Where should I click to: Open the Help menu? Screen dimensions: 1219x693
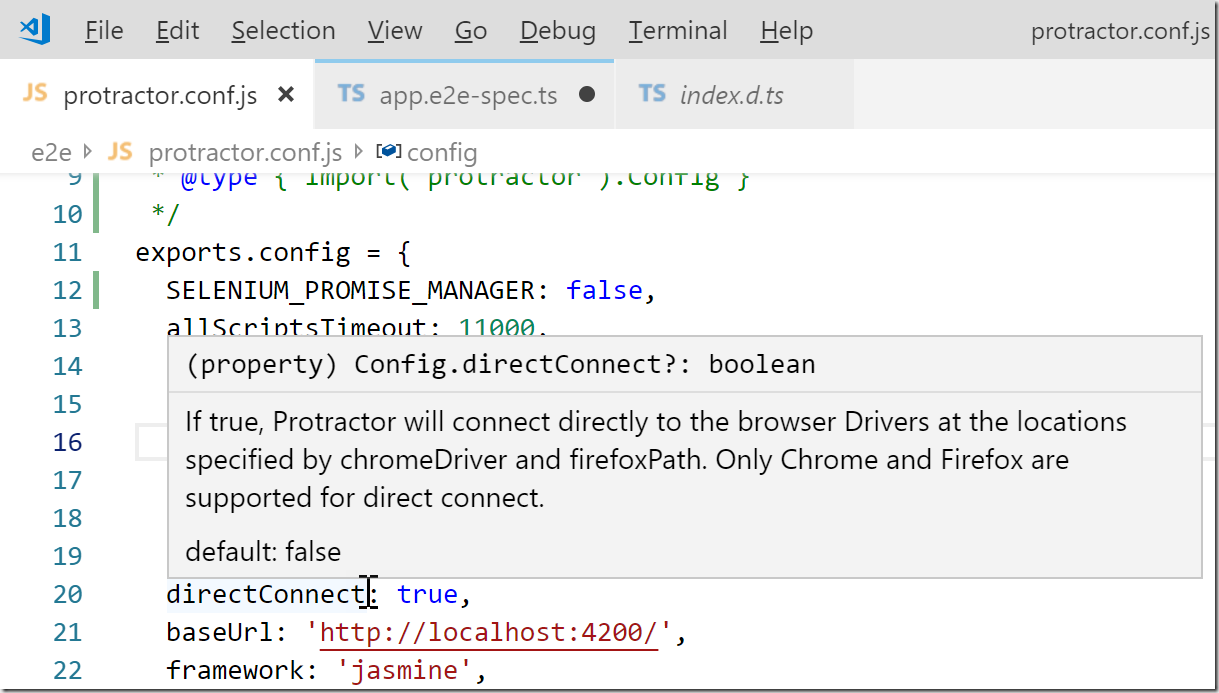coord(787,31)
